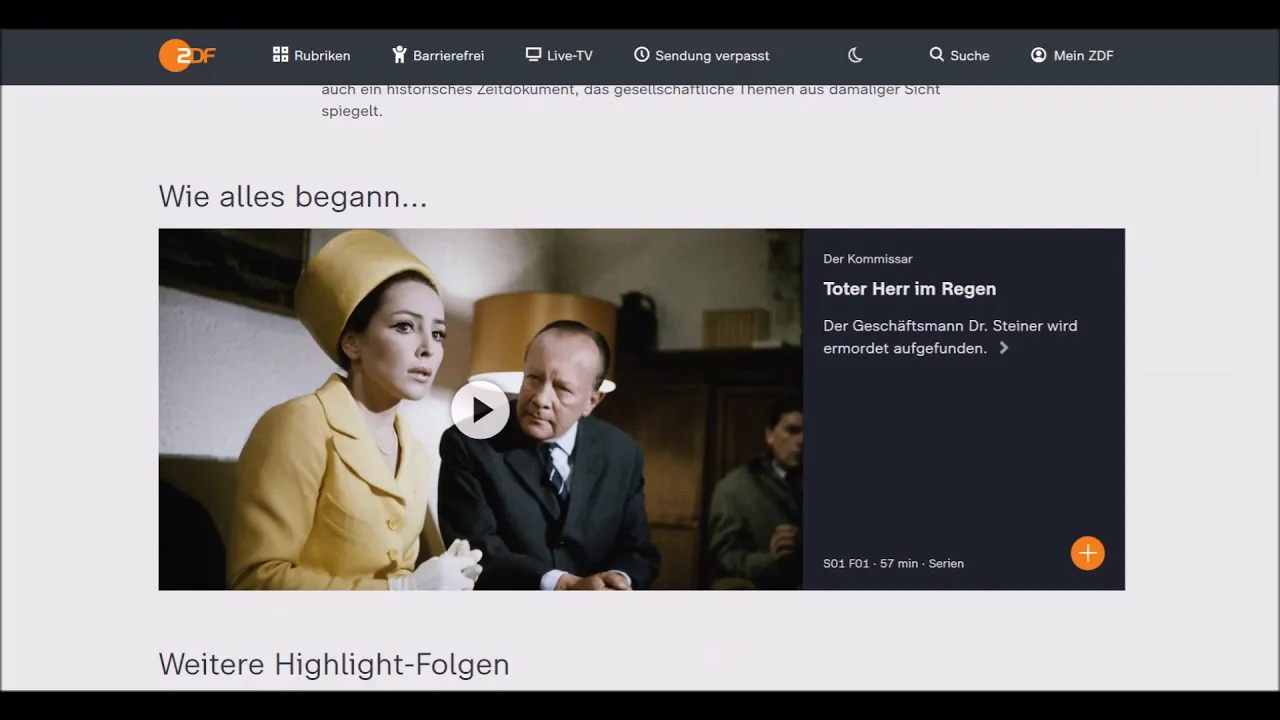Click the episode thumbnail image
The width and height of the screenshot is (1280, 720).
point(480,409)
